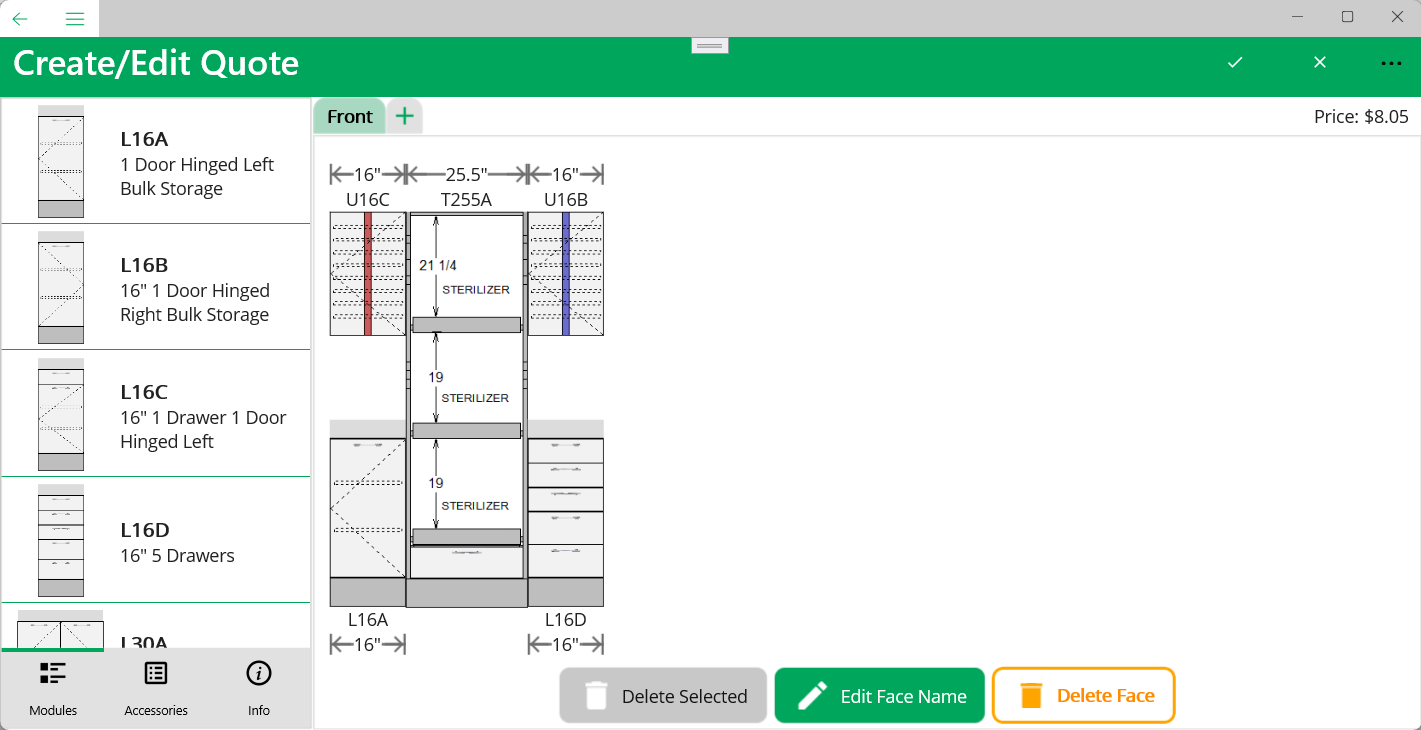Open the Modules panel icon
This screenshot has width=1421, height=730.
[53, 688]
